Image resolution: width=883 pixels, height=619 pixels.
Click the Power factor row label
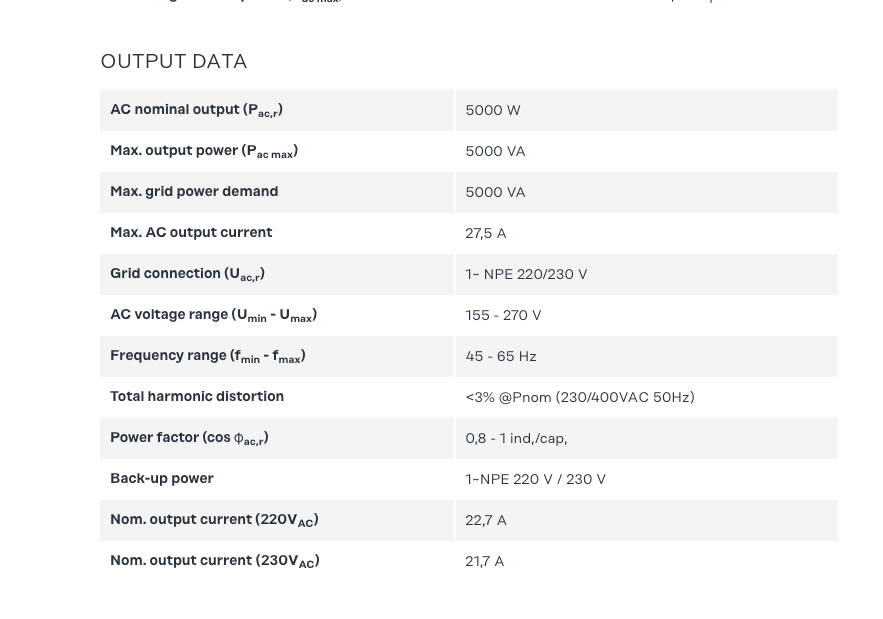(x=189, y=438)
